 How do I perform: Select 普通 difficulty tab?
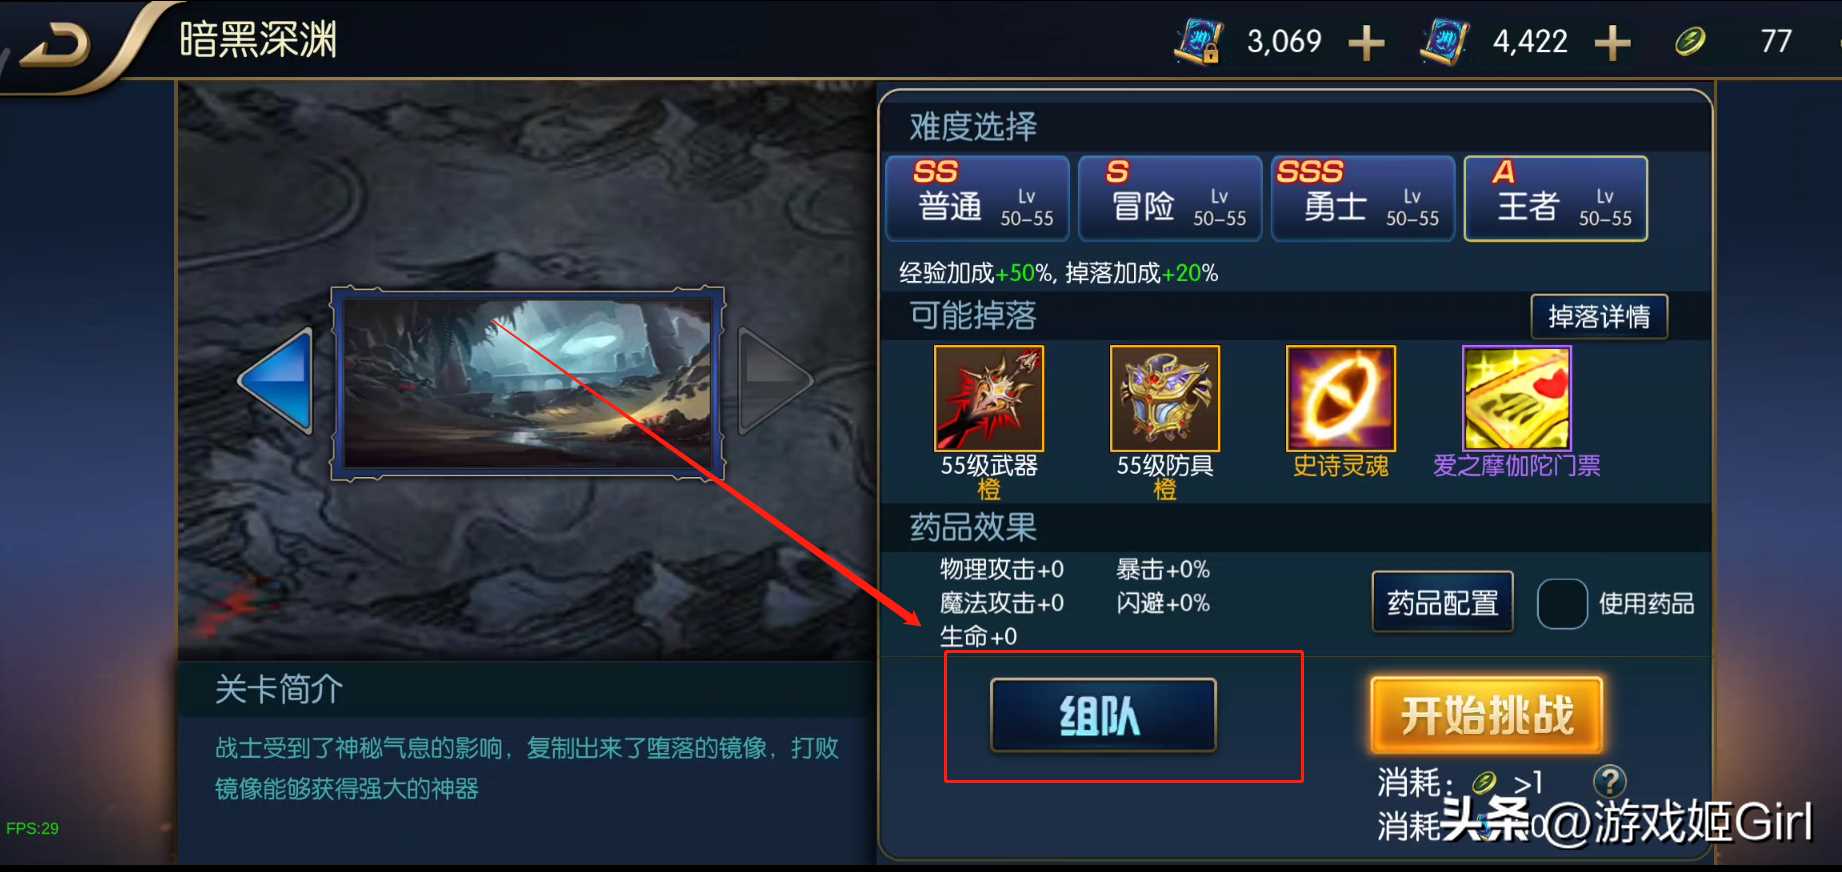[978, 198]
